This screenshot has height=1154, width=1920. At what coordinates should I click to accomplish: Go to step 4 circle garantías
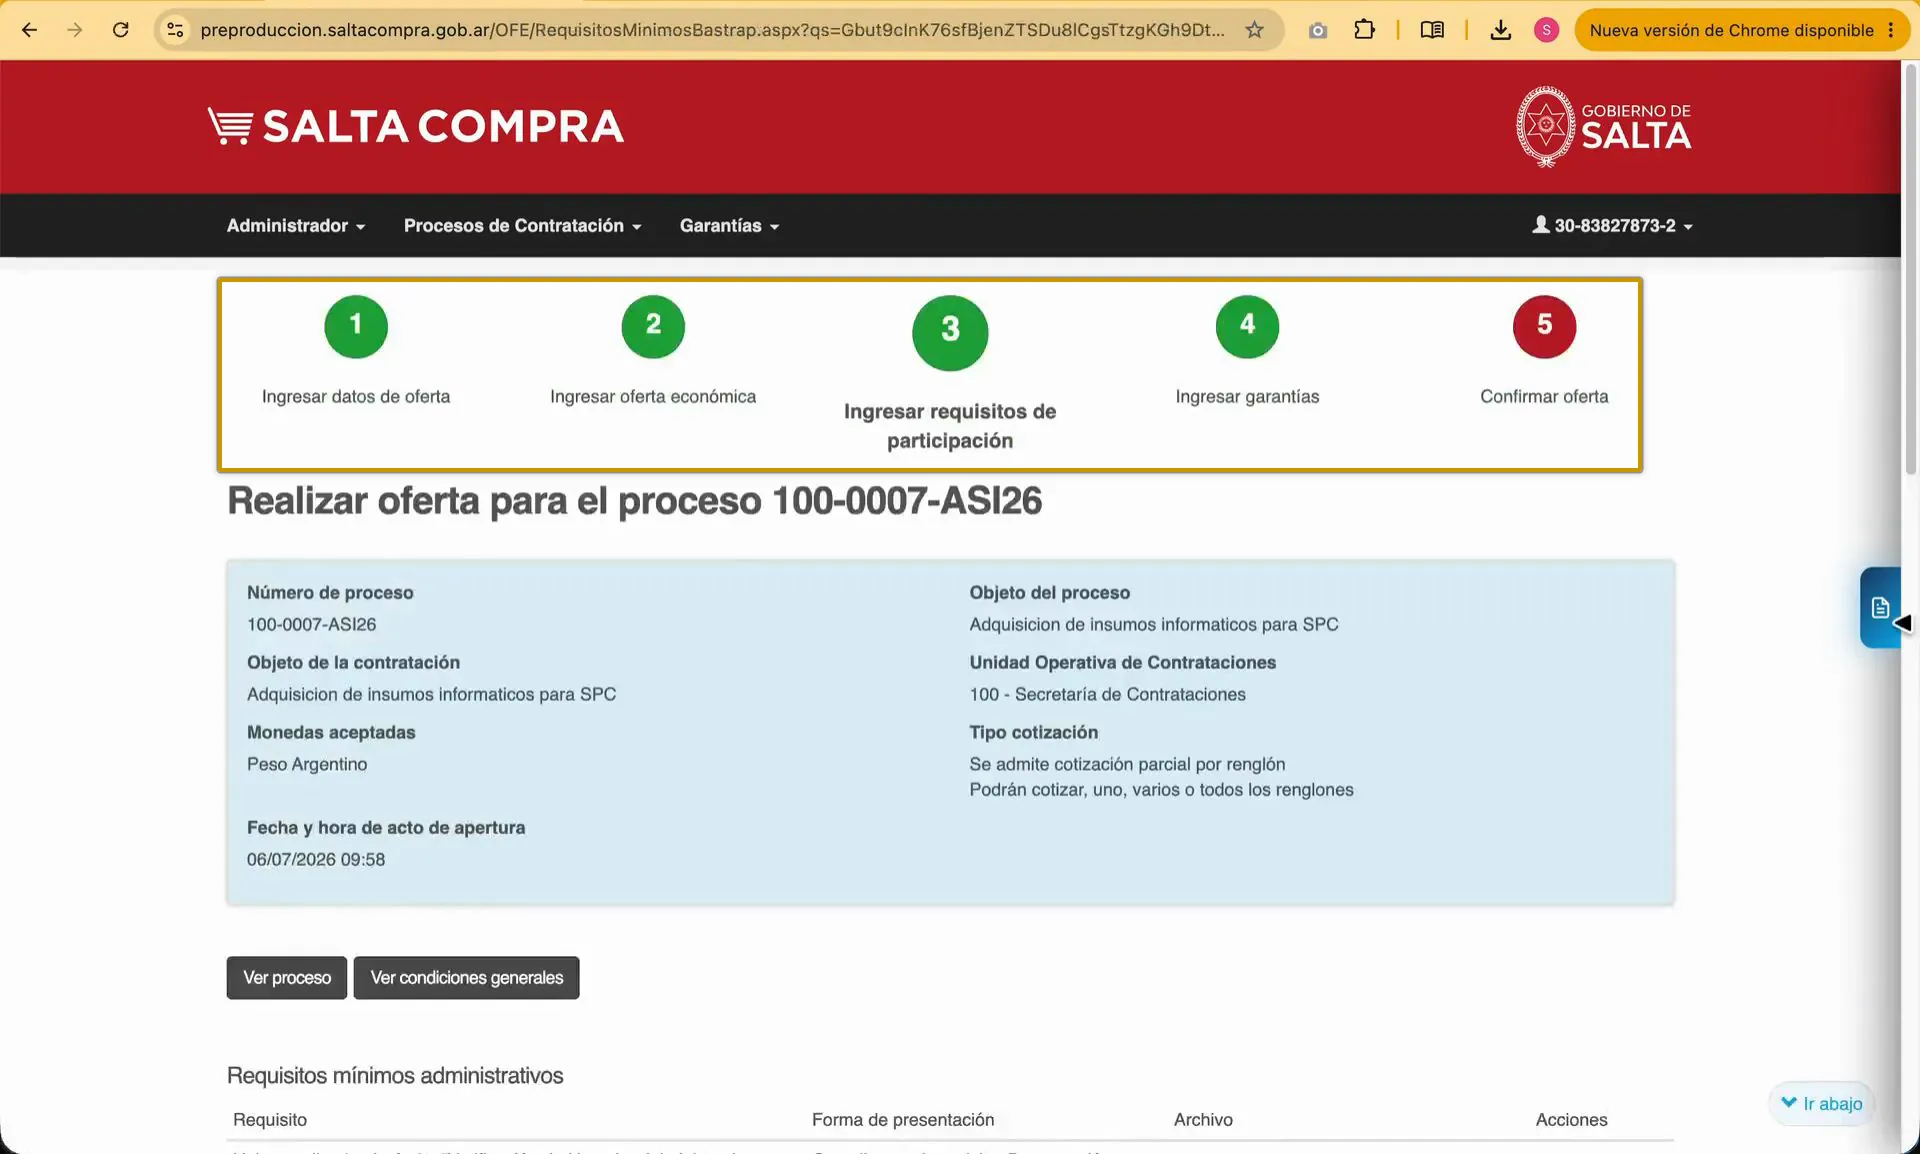[1247, 326]
